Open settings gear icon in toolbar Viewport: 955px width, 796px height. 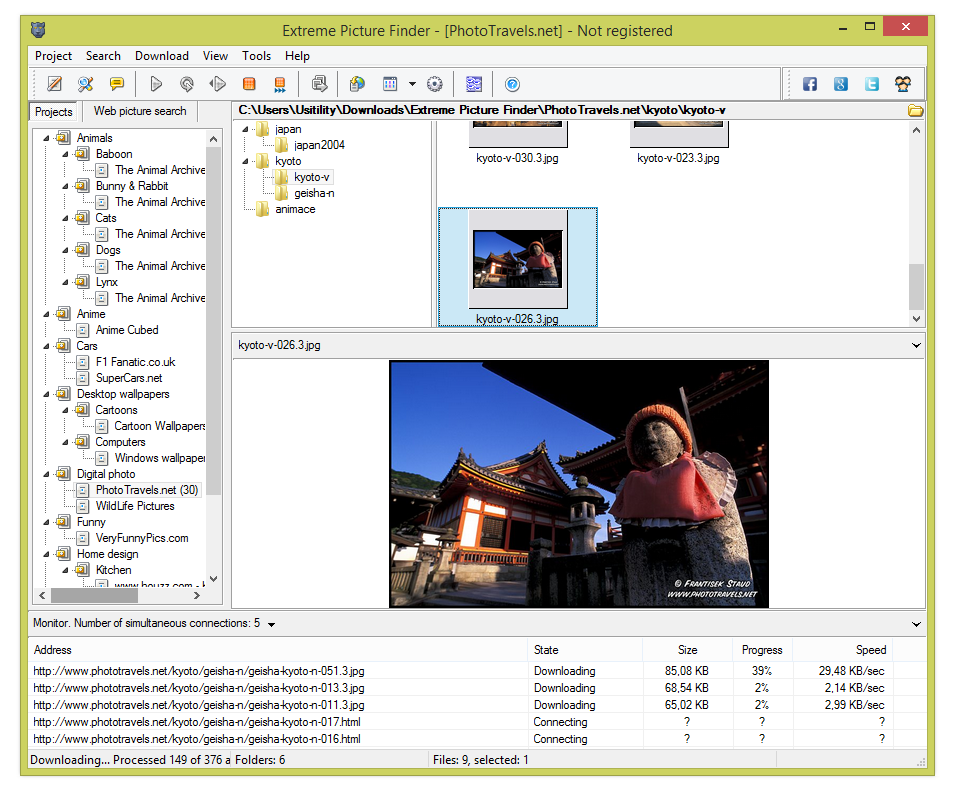point(434,84)
